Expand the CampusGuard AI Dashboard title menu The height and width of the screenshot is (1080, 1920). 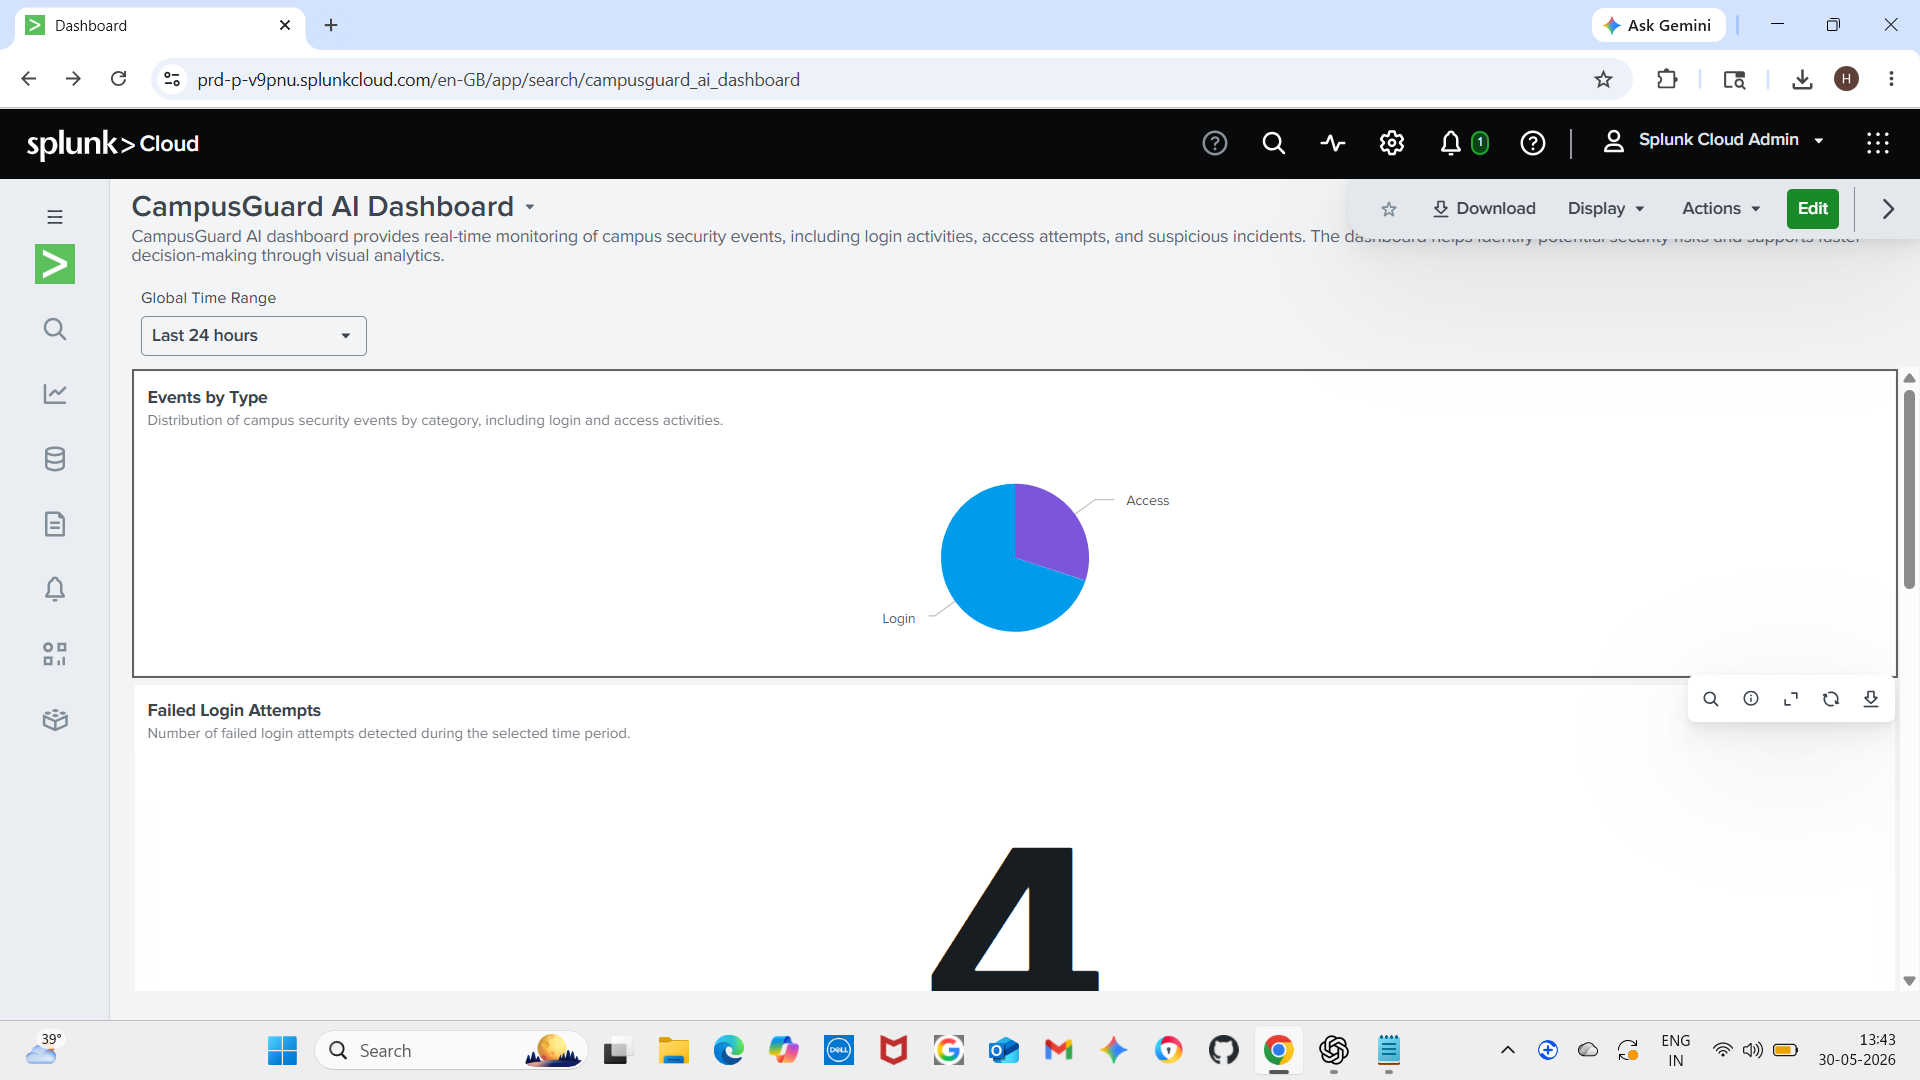[530, 207]
